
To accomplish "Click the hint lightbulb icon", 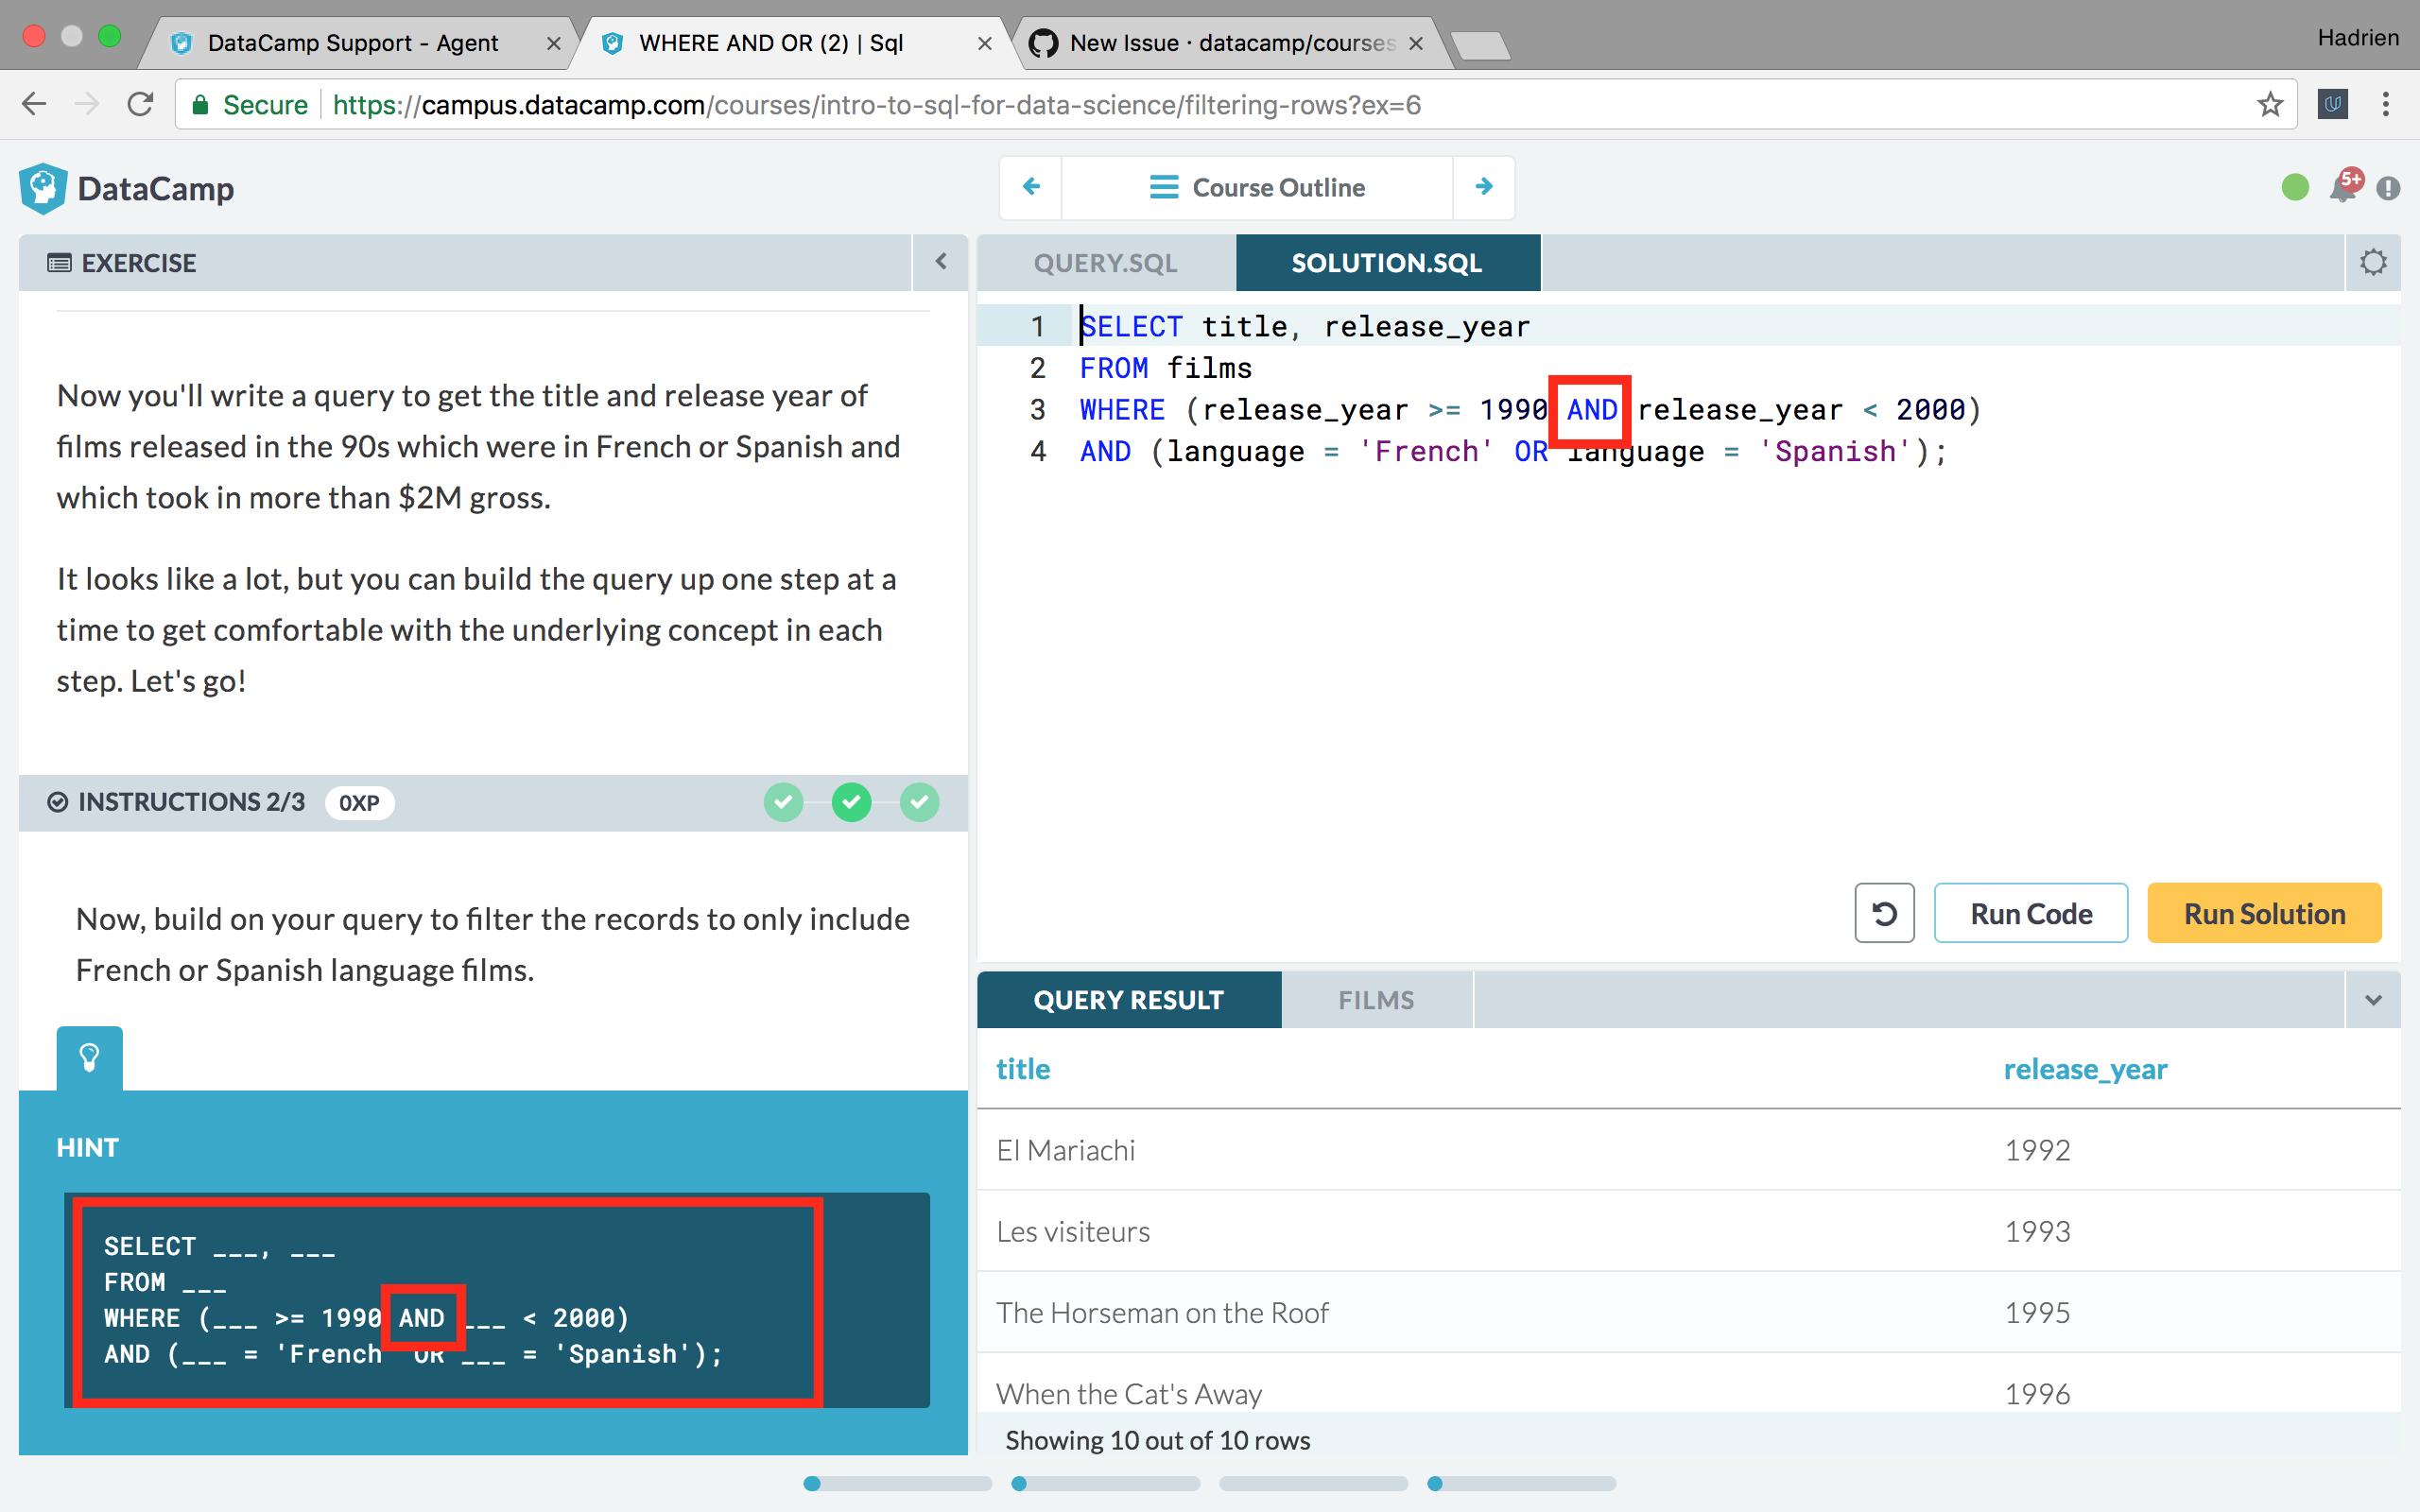I will tap(89, 1057).
